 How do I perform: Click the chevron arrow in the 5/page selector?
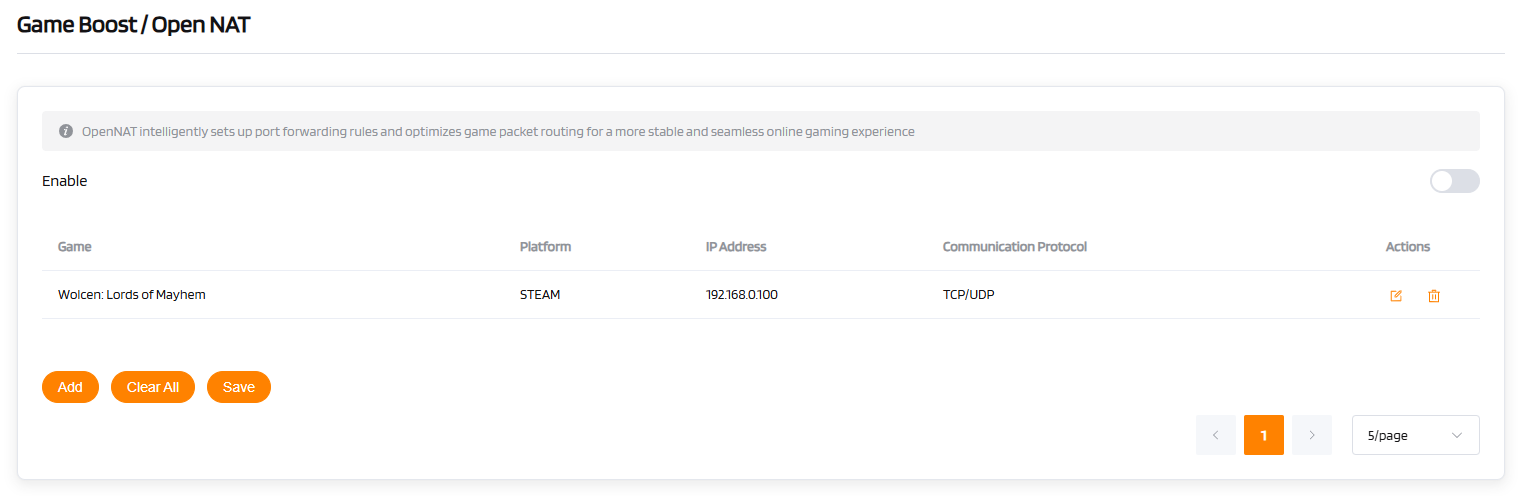pos(1456,435)
